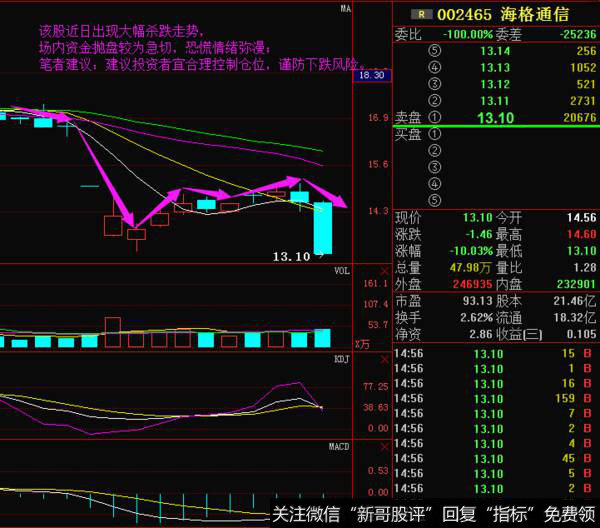Close the VOL indicator panel with its X

pyautogui.click(x=385, y=271)
